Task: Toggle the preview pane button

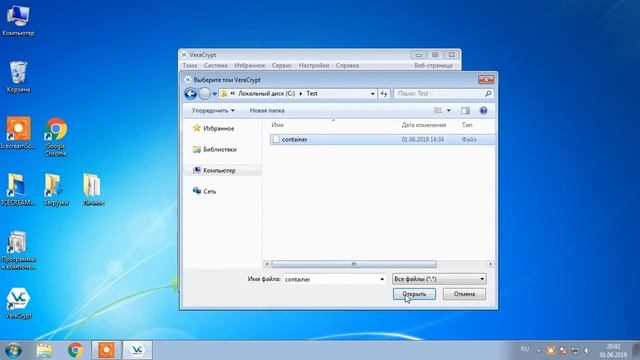Action: coord(465,111)
